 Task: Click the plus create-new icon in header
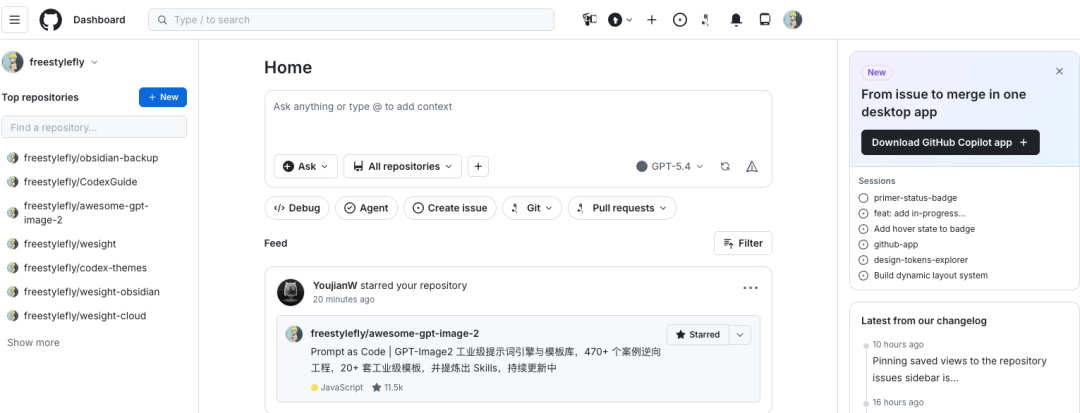[652, 20]
